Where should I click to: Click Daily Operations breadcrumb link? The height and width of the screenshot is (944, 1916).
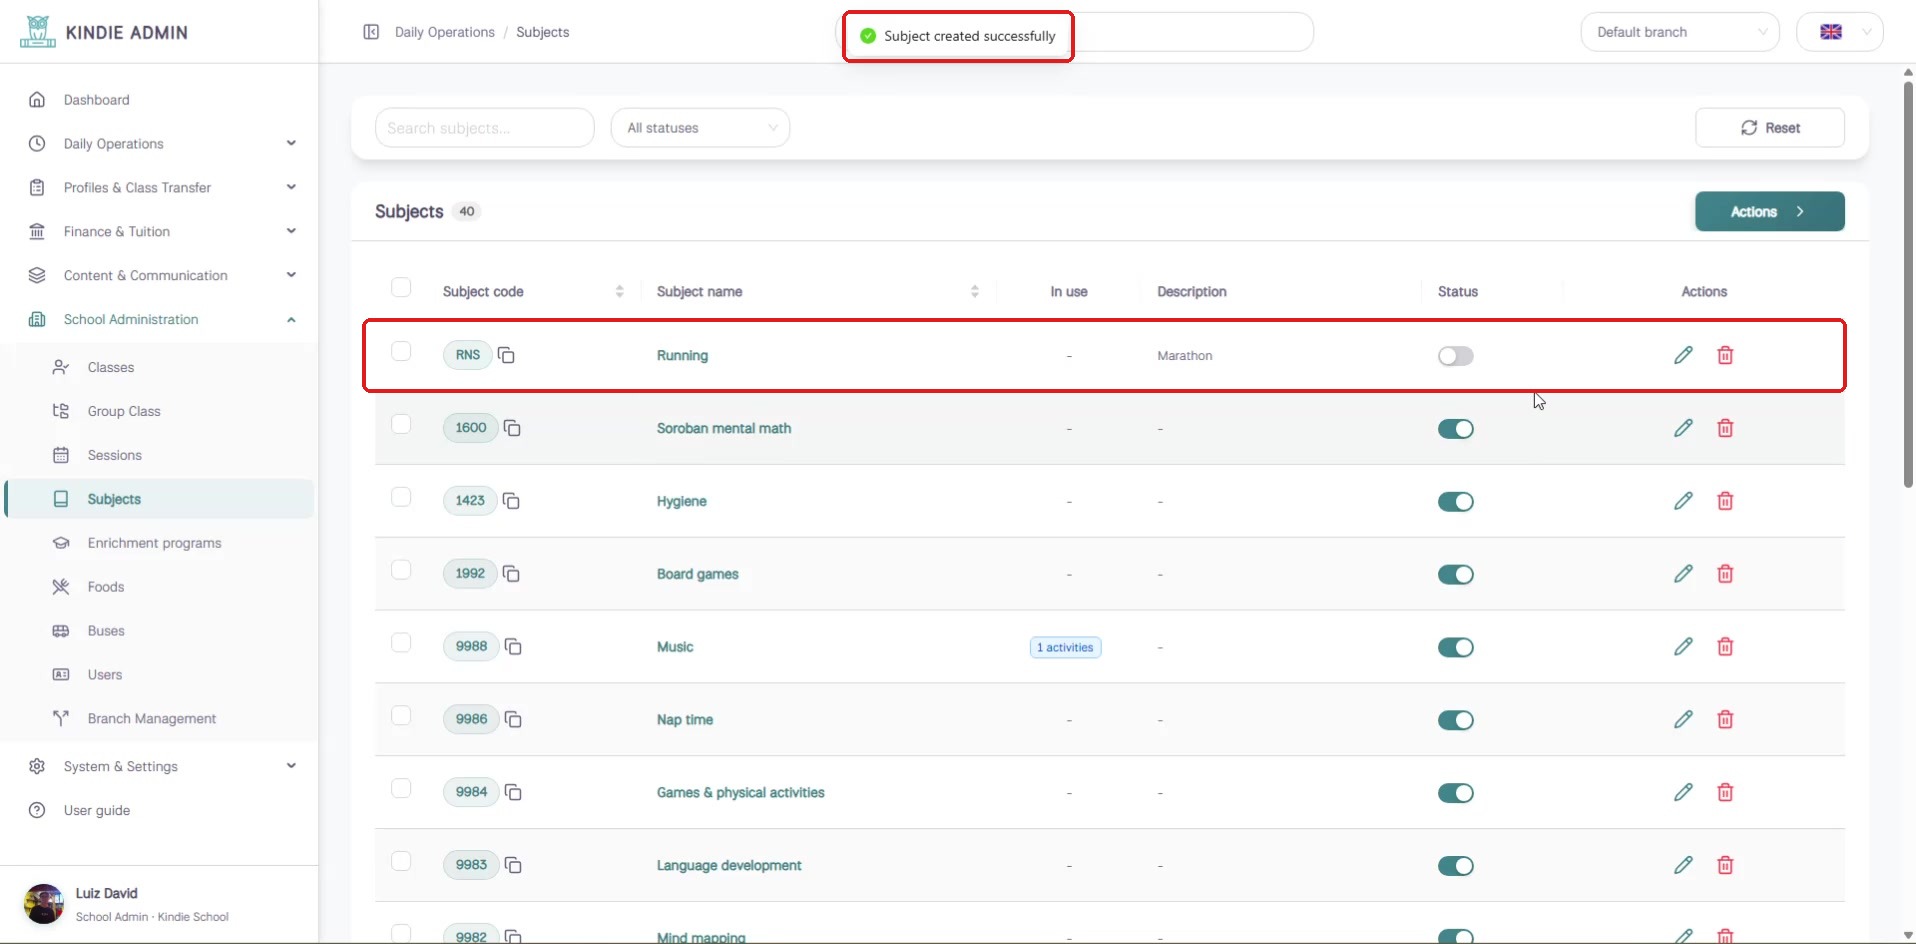coord(445,32)
